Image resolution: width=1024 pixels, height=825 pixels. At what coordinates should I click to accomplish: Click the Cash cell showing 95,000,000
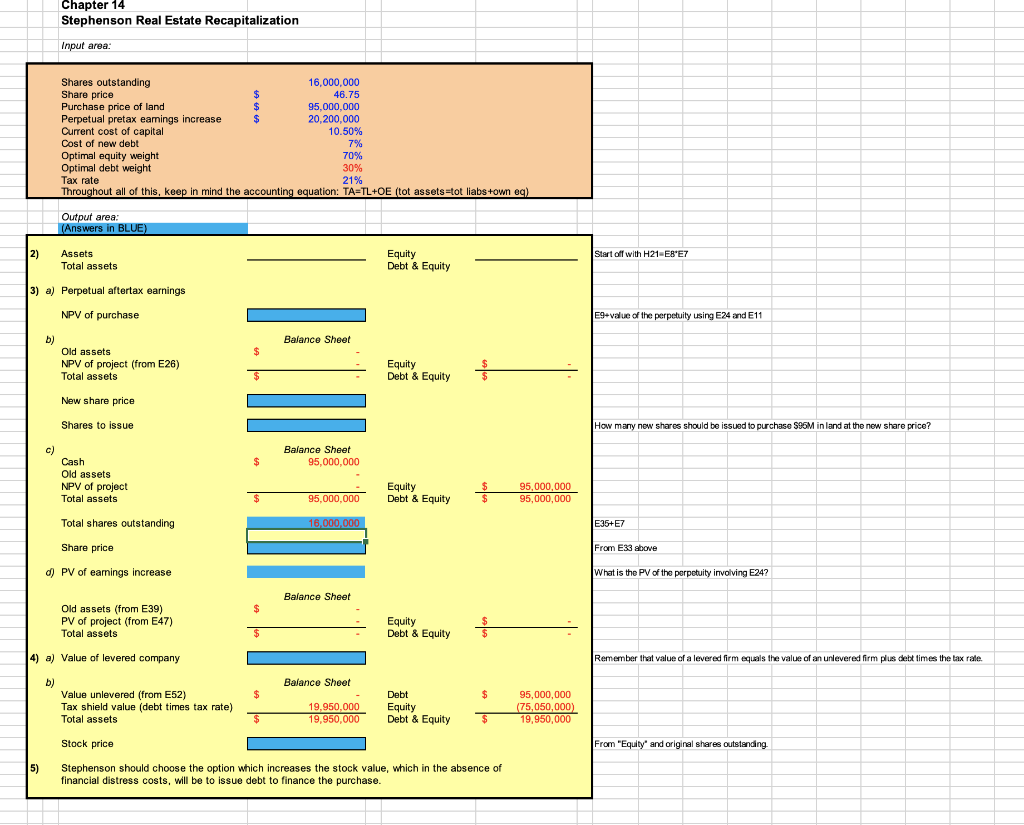tap(332, 461)
